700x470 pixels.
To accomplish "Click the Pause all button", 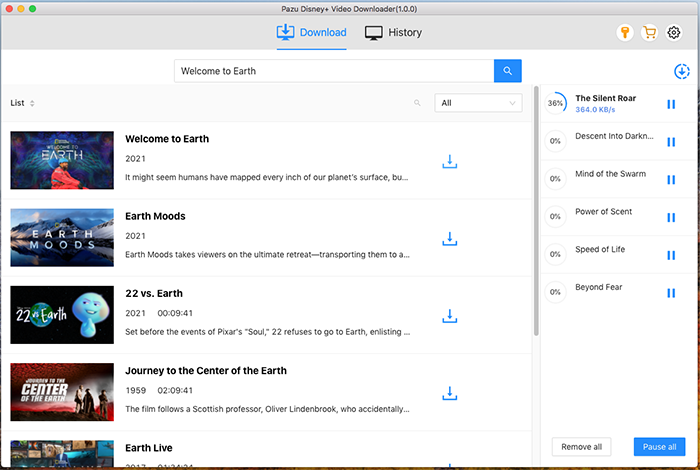I will pyautogui.click(x=660, y=447).
